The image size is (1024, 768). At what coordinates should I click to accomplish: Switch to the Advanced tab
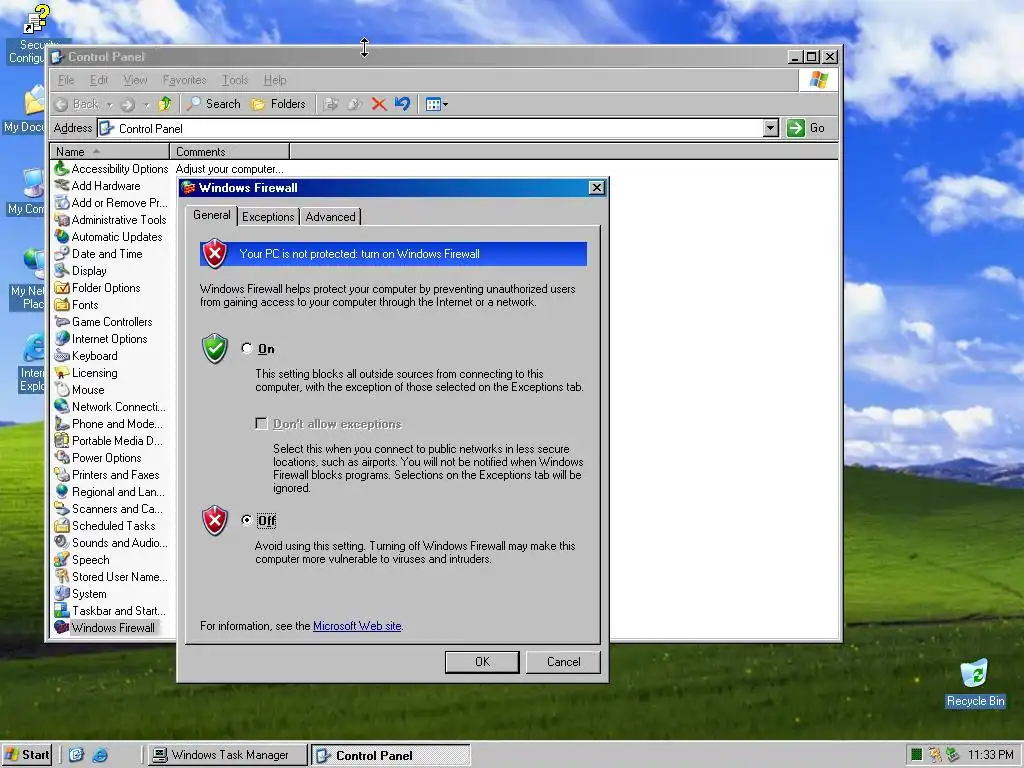330,217
